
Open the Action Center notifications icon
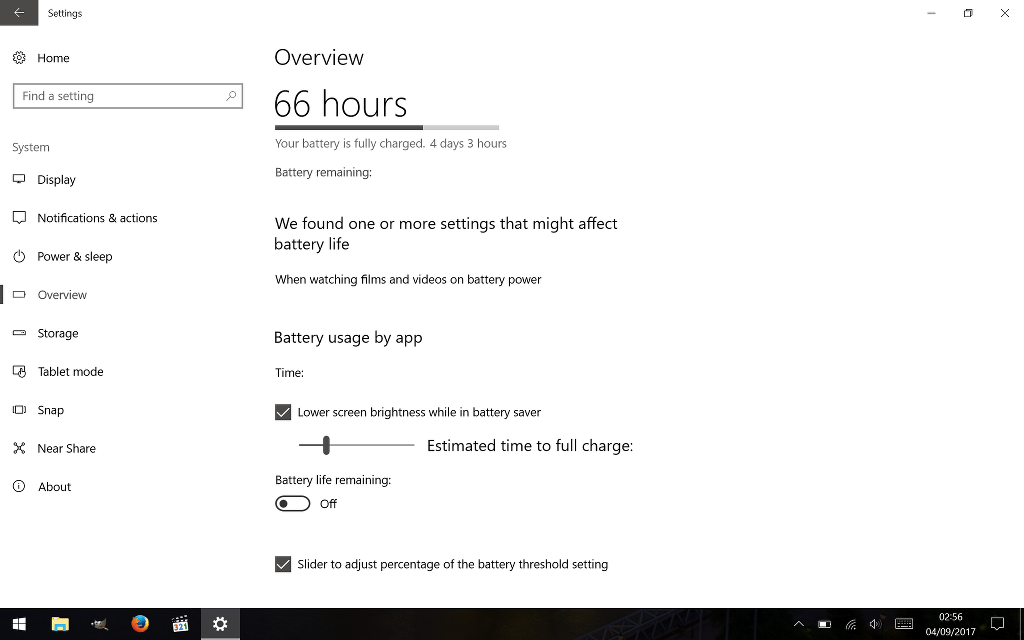tap(996, 624)
